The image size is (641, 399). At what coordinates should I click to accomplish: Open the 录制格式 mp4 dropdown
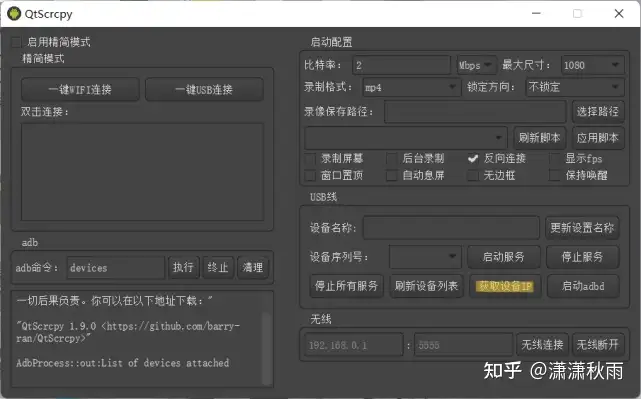(411, 87)
